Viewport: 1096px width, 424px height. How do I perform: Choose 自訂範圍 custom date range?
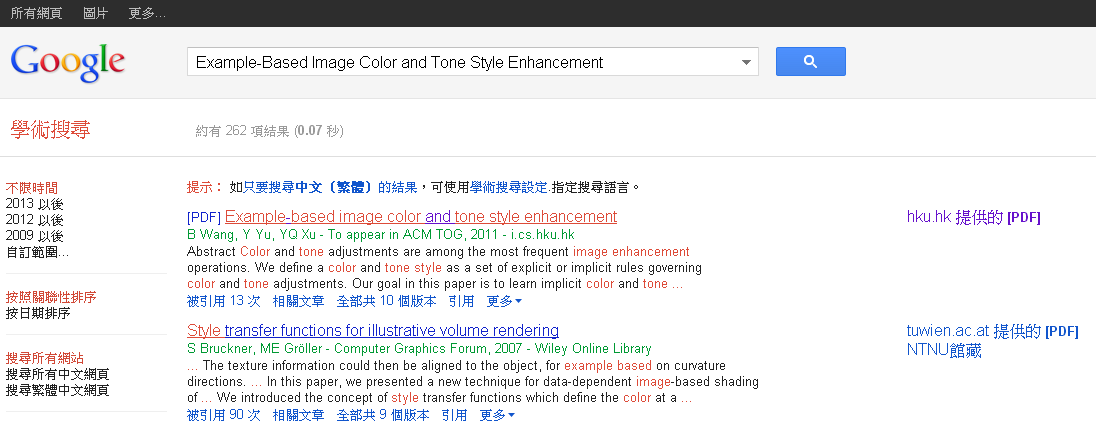(x=37, y=252)
